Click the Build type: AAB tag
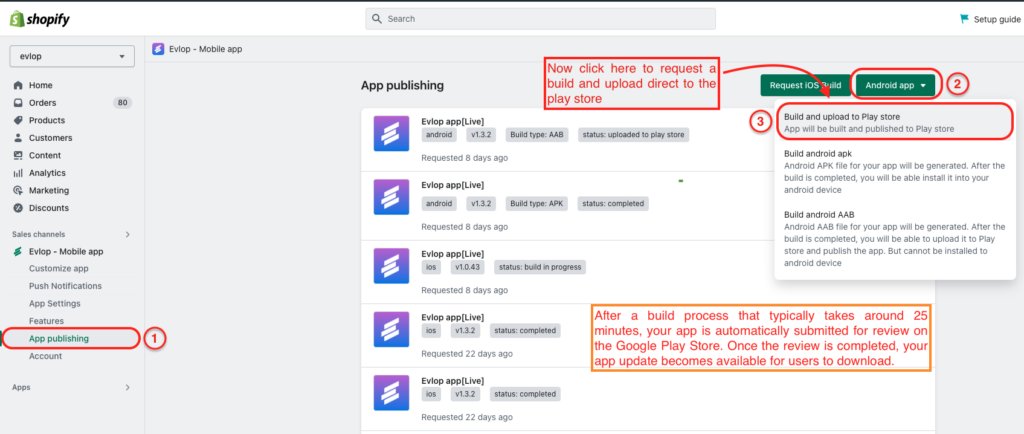1024x434 pixels. click(x=538, y=135)
